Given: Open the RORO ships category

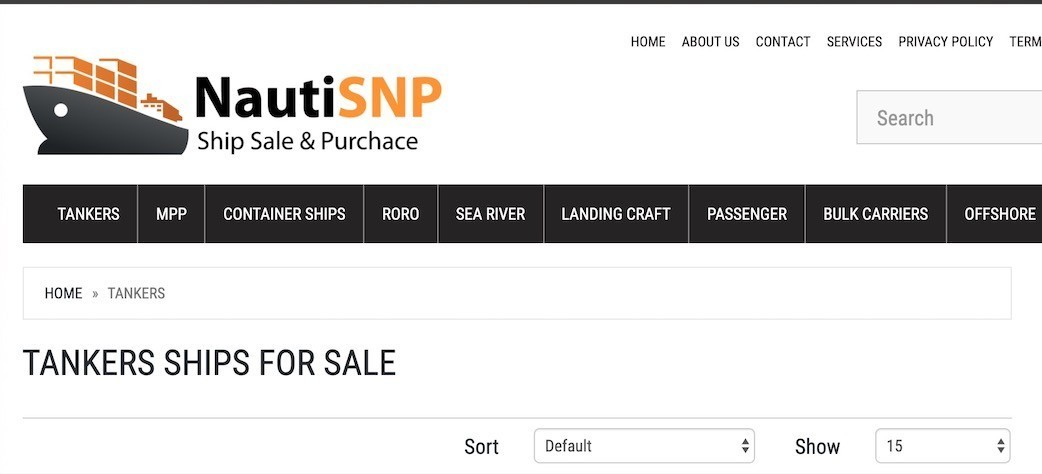Looking at the screenshot, I should pos(401,214).
